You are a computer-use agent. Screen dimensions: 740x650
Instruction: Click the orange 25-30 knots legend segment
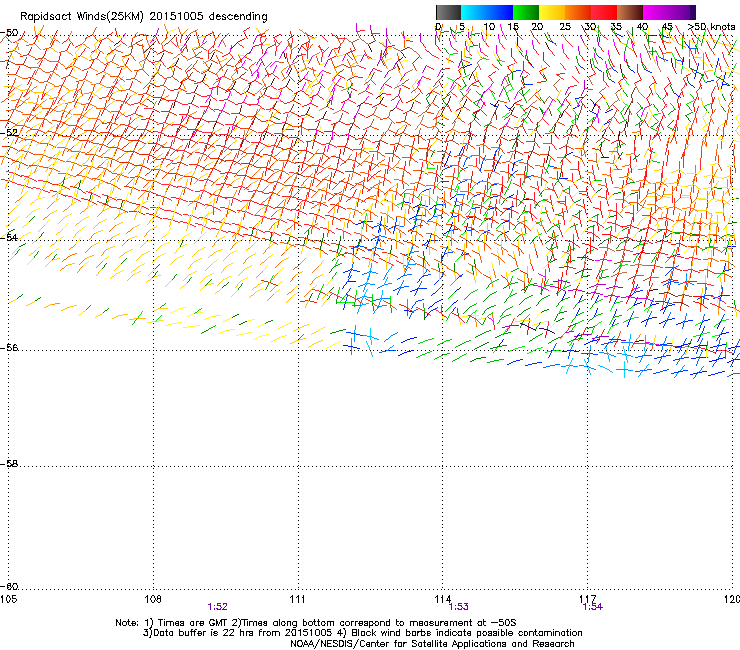click(x=578, y=12)
